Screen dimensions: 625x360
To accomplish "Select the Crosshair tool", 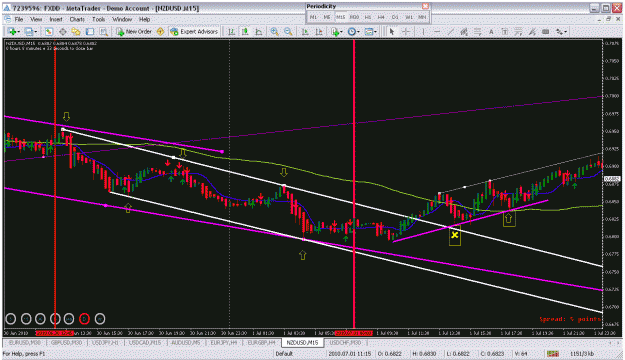I will click(406, 31).
